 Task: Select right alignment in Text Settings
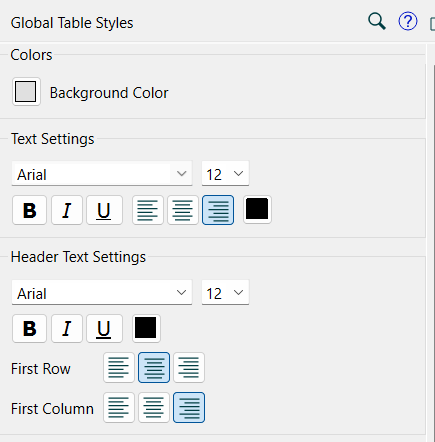point(218,210)
